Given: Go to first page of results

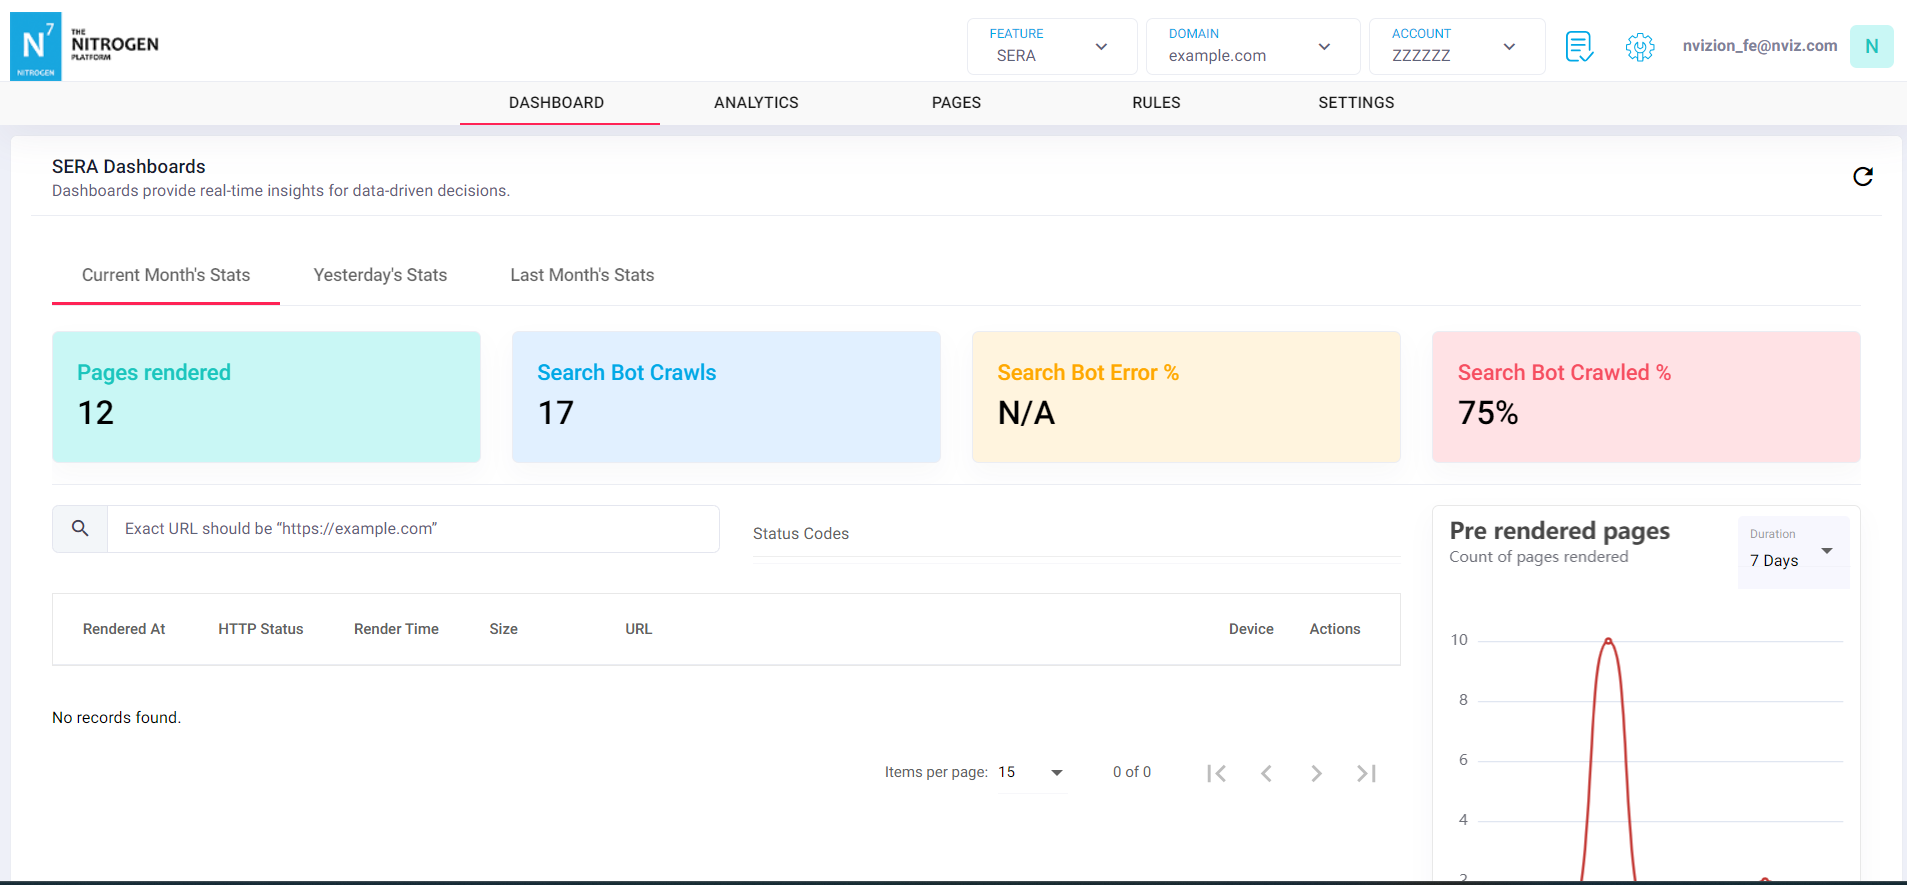Looking at the screenshot, I should click(1216, 773).
